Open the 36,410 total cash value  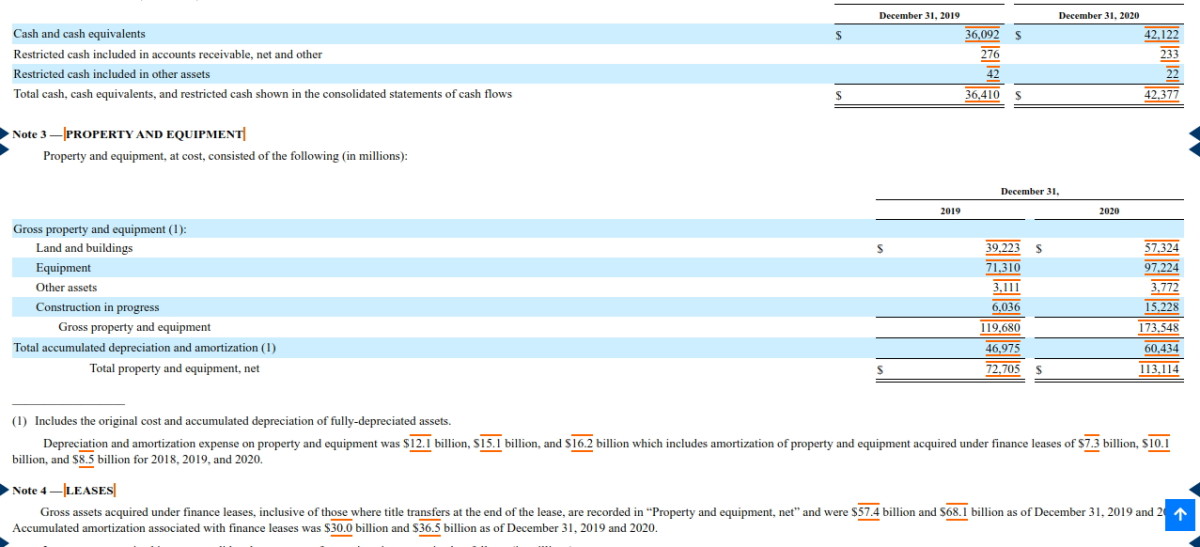click(x=983, y=95)
